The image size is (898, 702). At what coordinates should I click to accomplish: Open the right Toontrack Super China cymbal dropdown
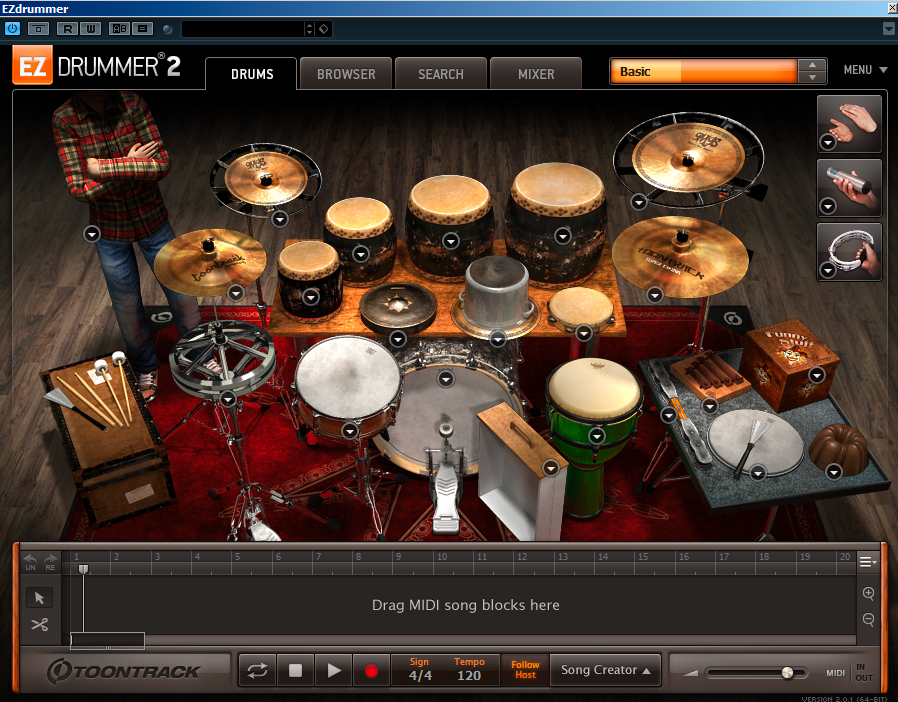(655, 295)
